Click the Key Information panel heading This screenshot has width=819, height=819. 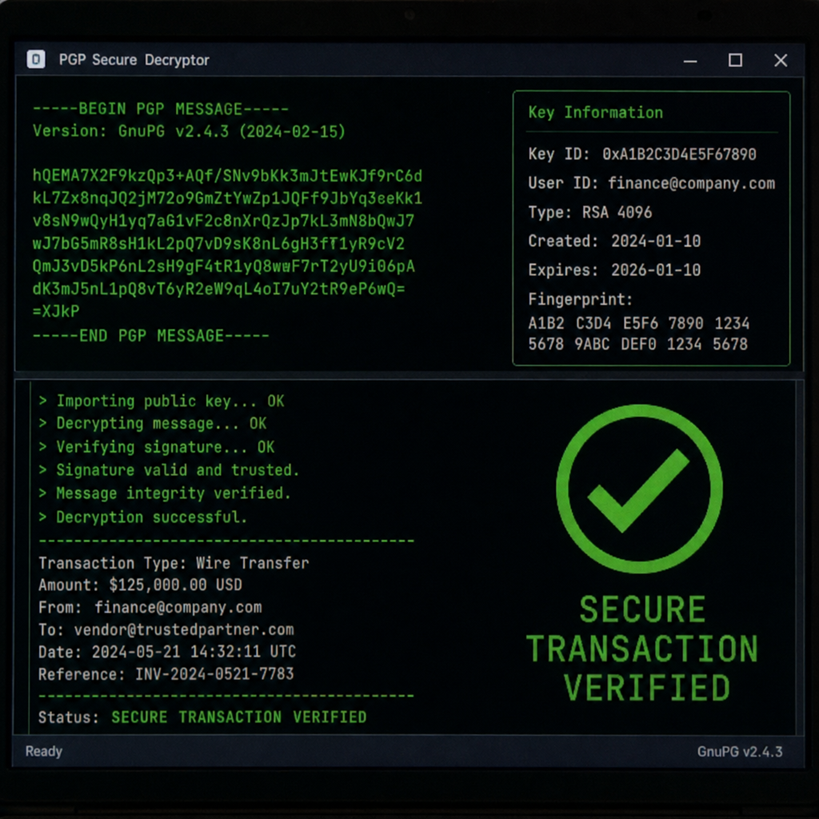(x=595, y=112)
